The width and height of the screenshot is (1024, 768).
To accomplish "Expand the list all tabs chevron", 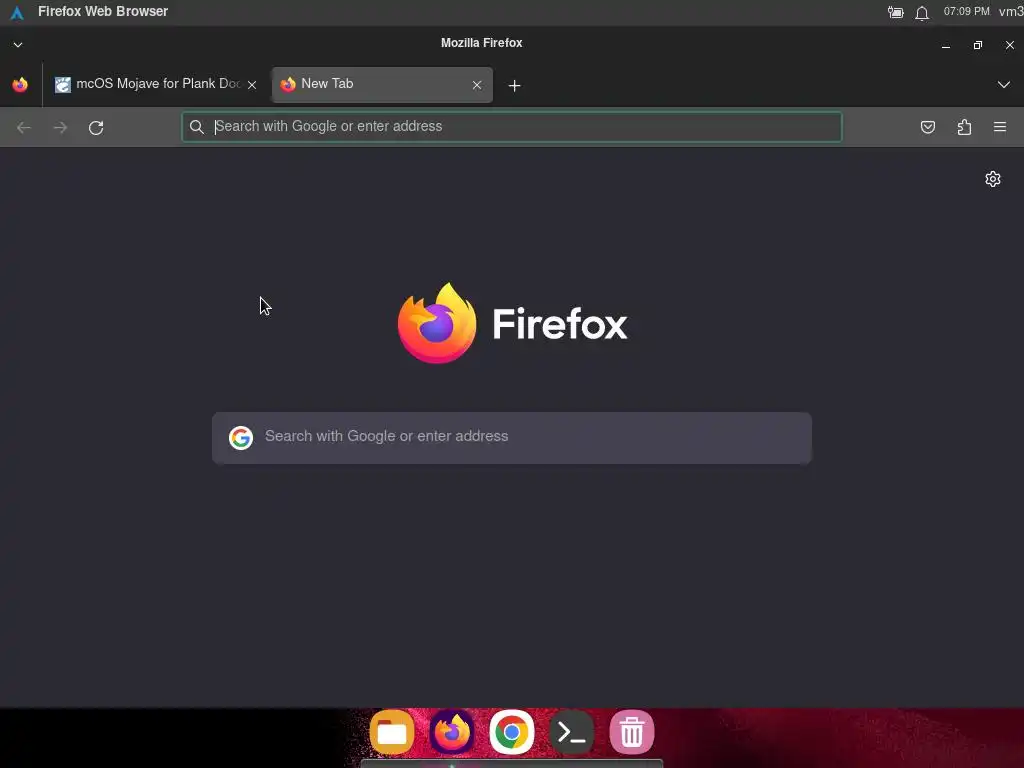I will pos(1003,85).
